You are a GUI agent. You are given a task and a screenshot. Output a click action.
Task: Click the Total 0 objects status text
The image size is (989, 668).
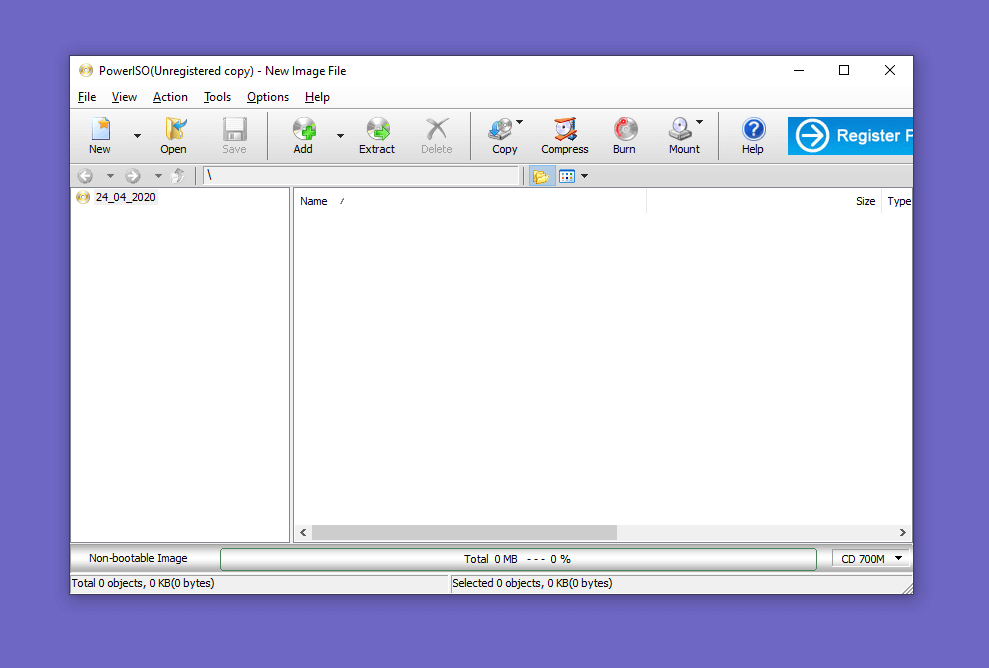pos(143,583)
